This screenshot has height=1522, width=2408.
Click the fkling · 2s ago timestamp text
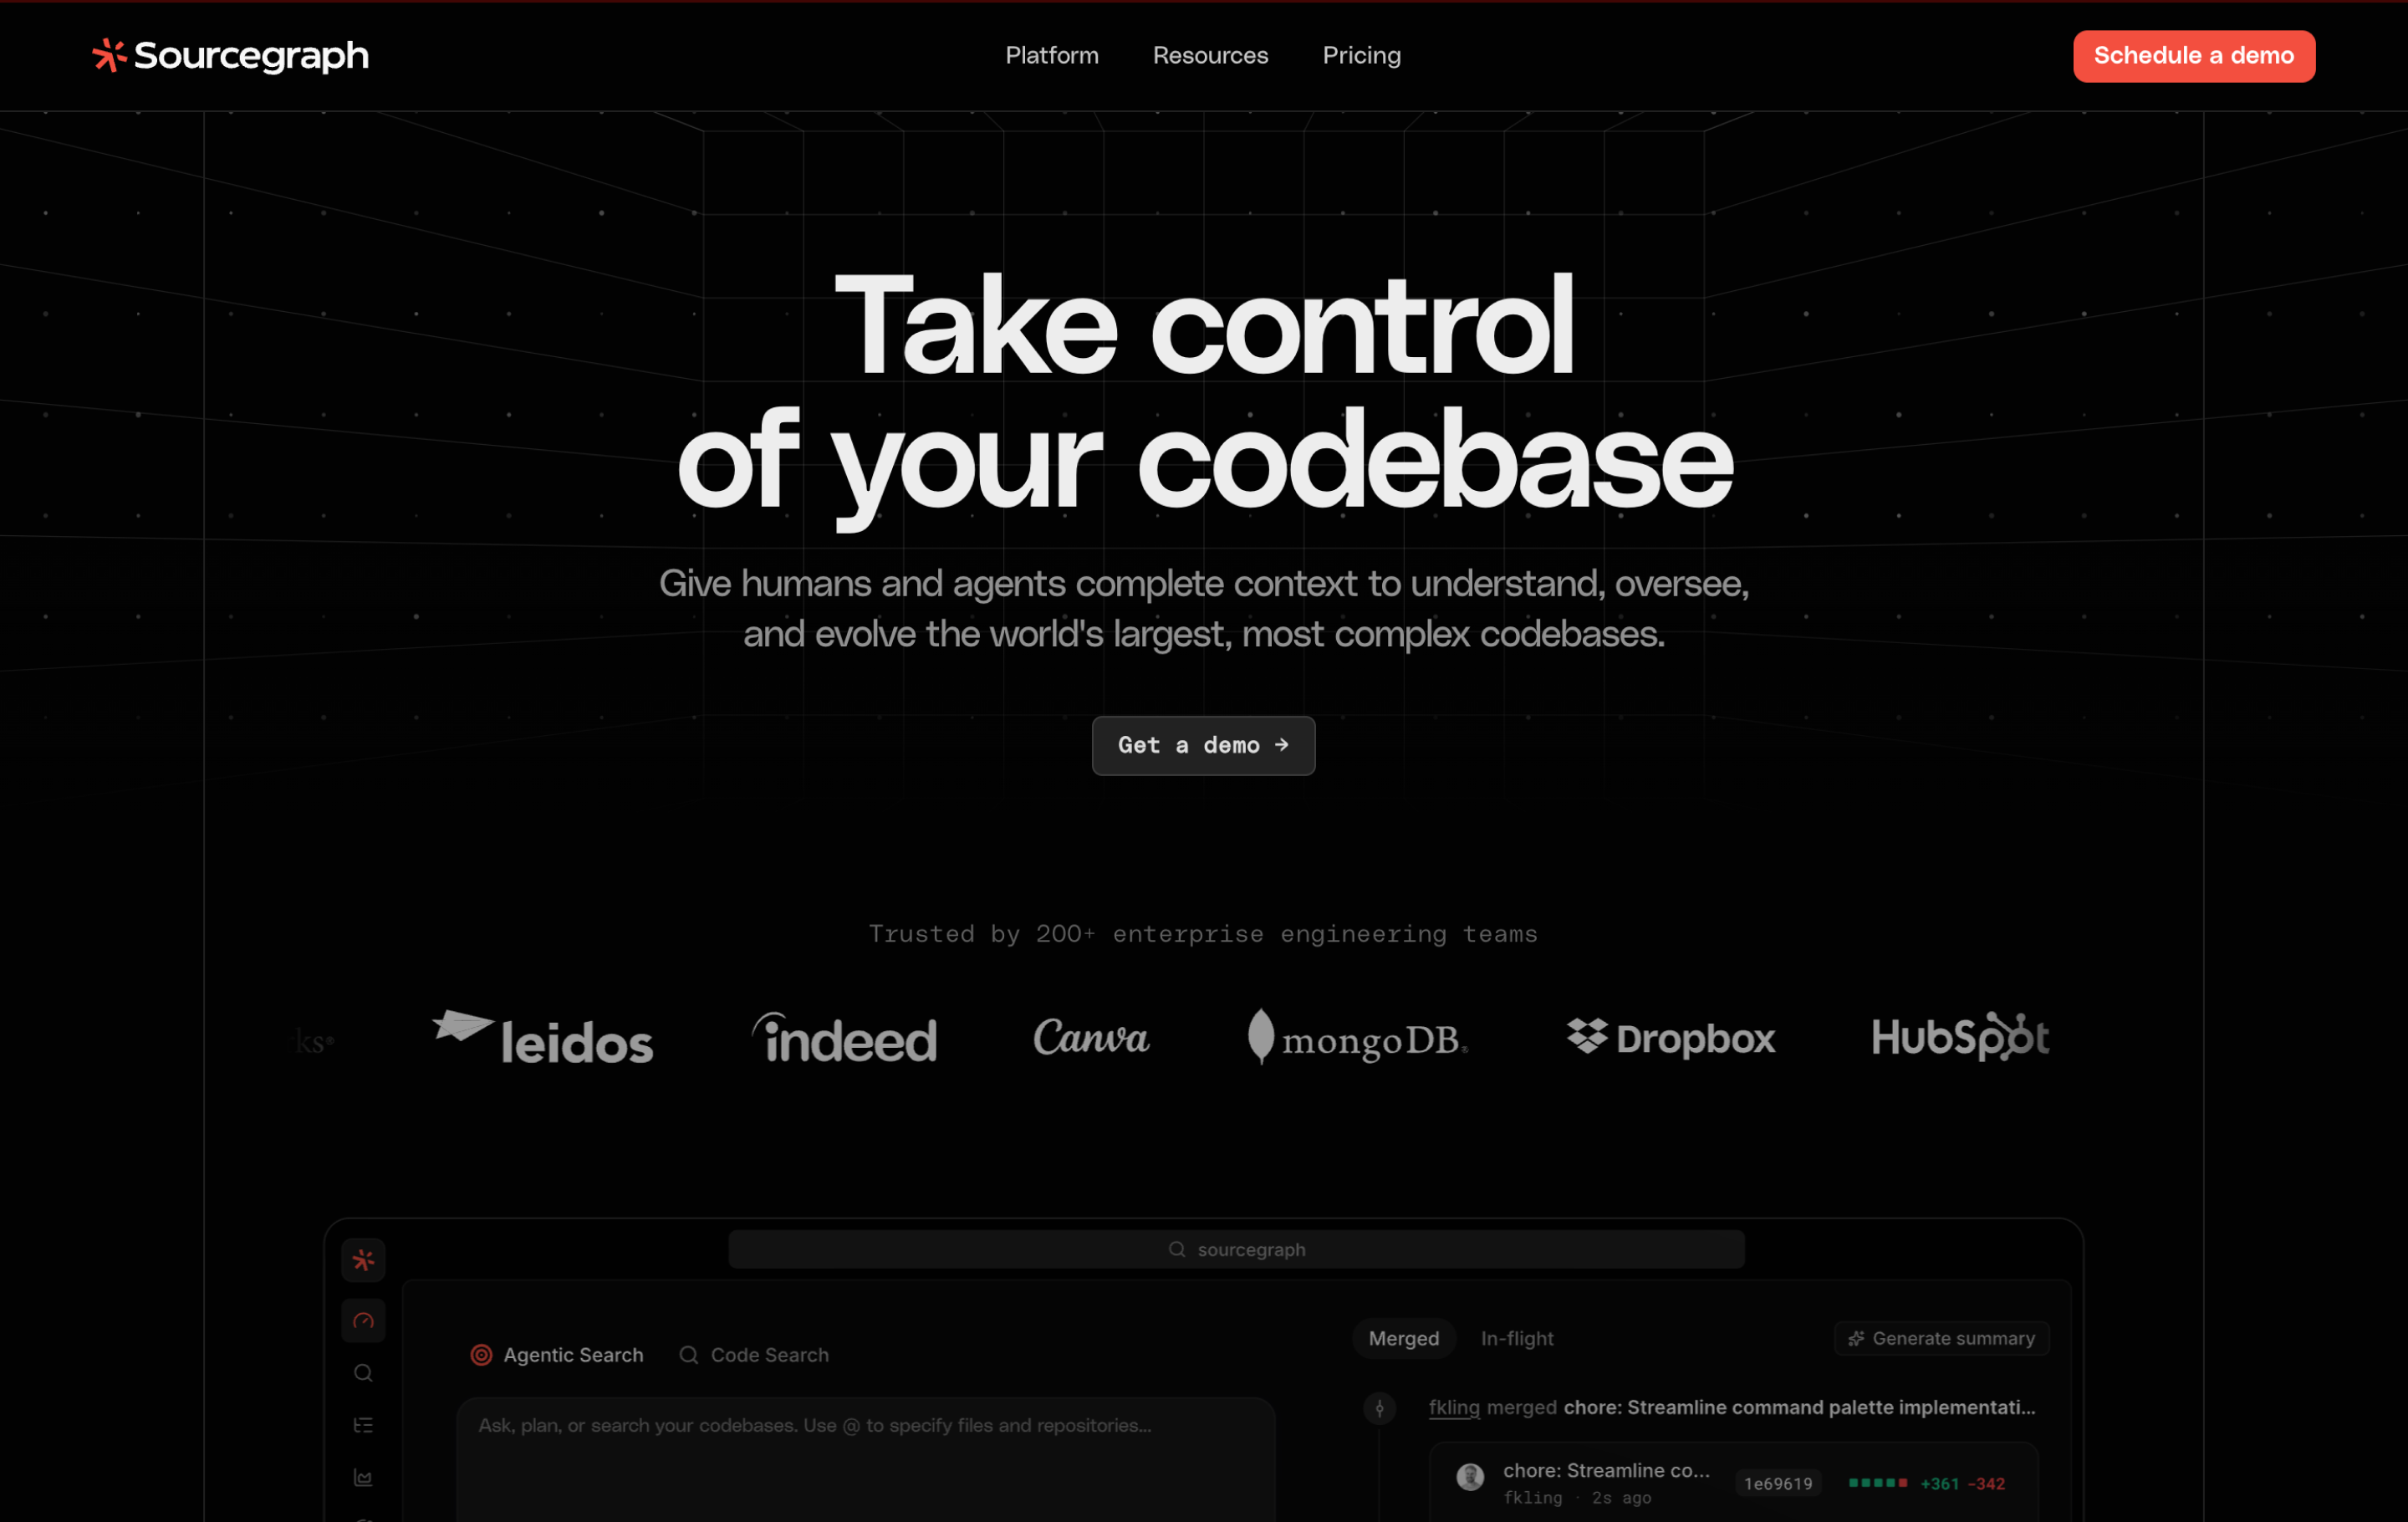pos(1576,1497)
